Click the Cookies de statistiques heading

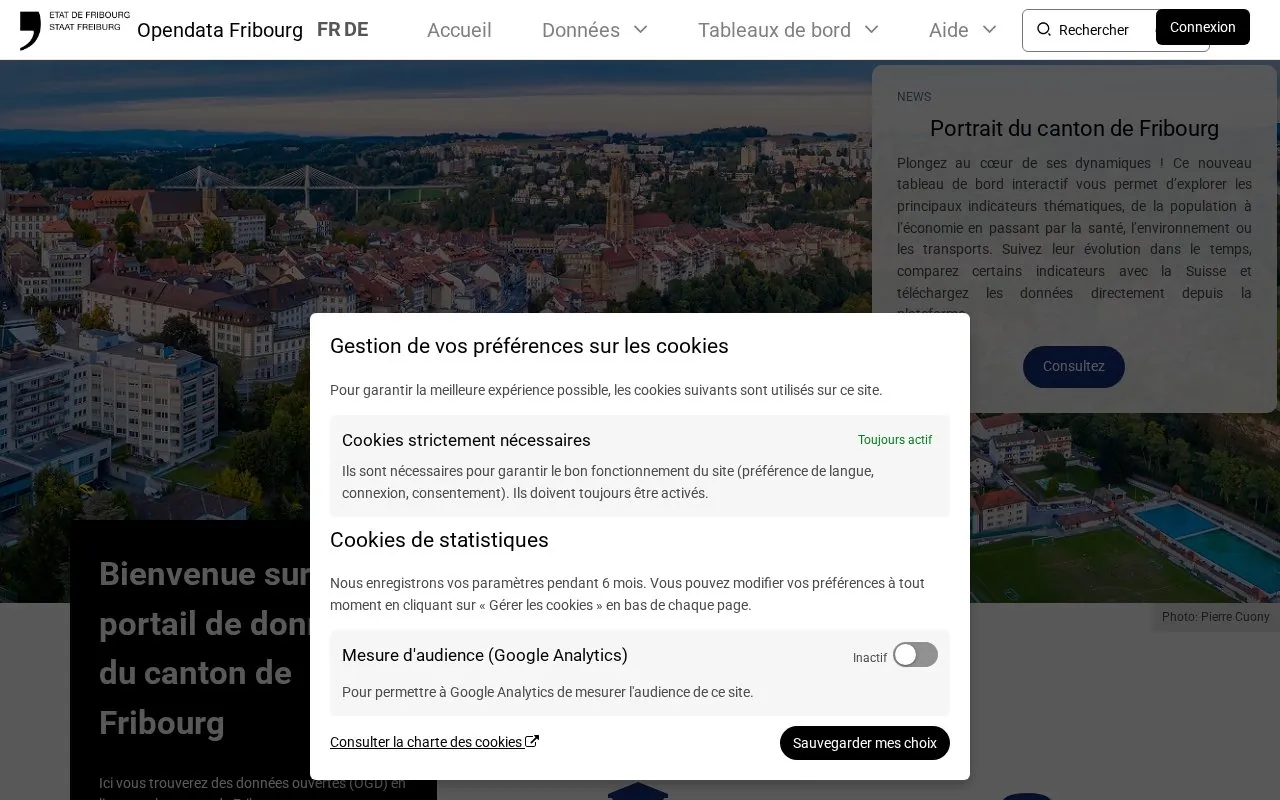coord(439,540)
